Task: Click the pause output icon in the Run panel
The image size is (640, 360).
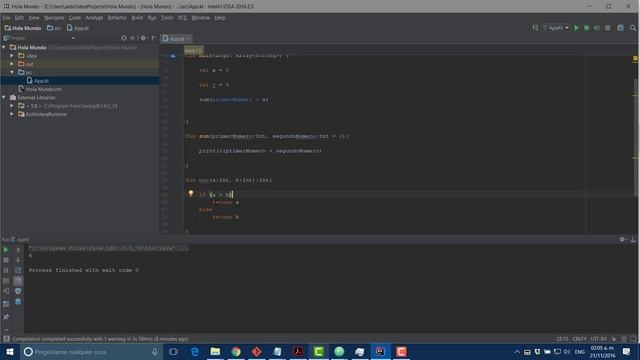Action: pos(6,270)
